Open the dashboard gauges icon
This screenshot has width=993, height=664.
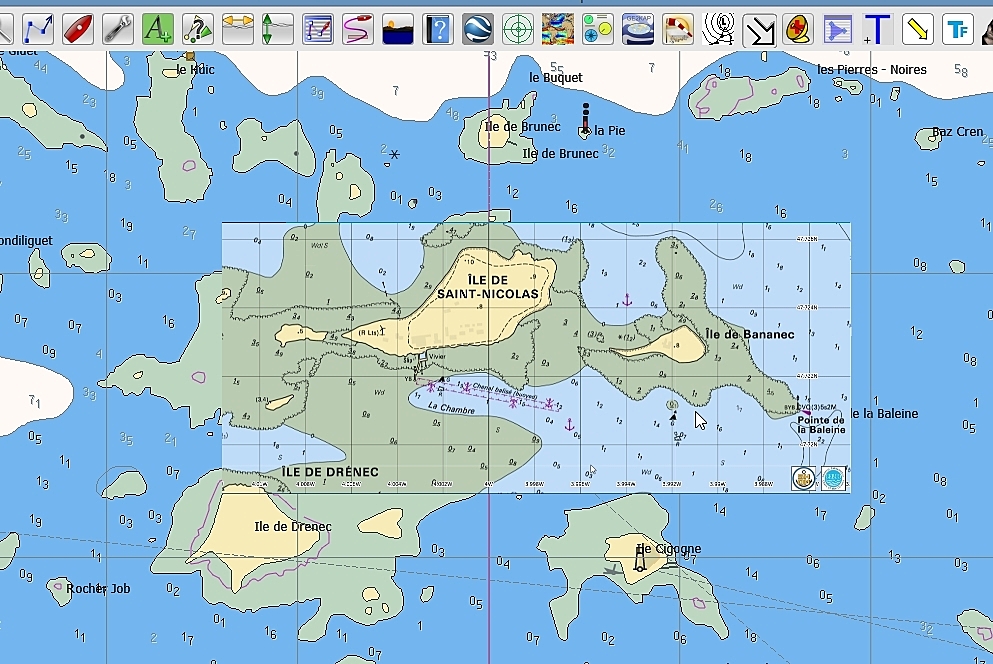598,29
